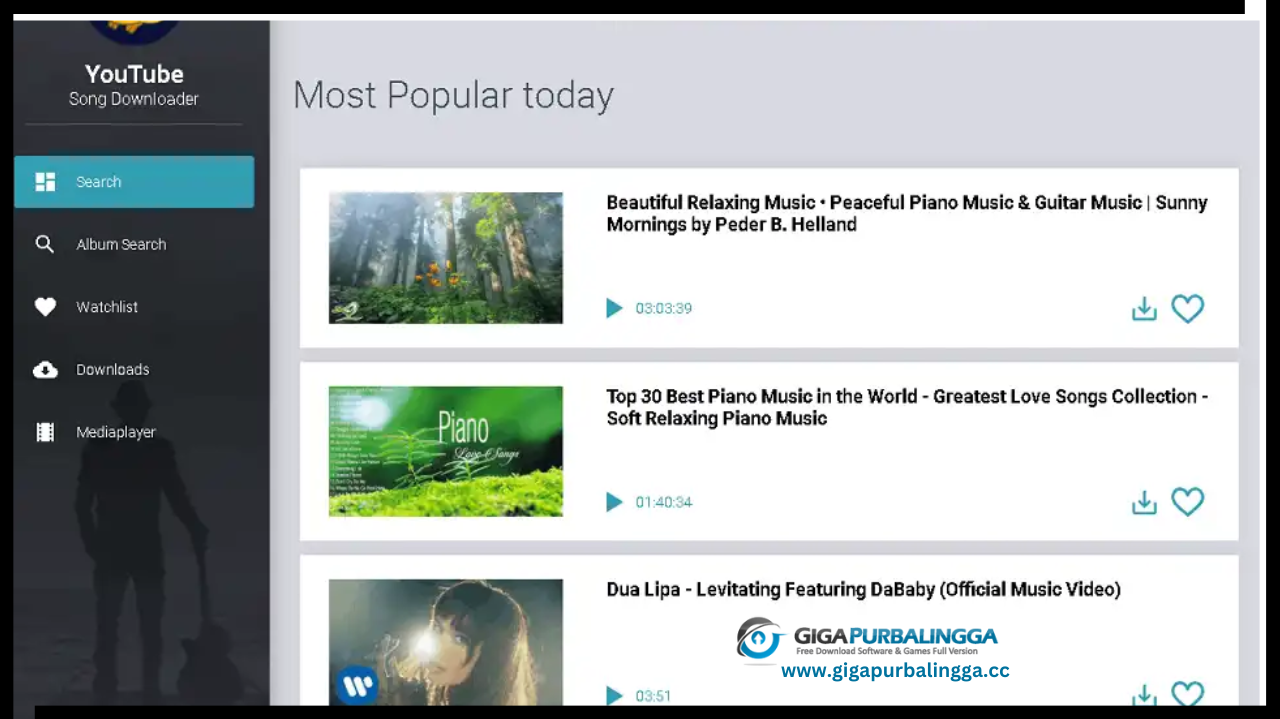Click the Most Popular today heading
This screenshot has height=719, width=1280.
point(453,96)
